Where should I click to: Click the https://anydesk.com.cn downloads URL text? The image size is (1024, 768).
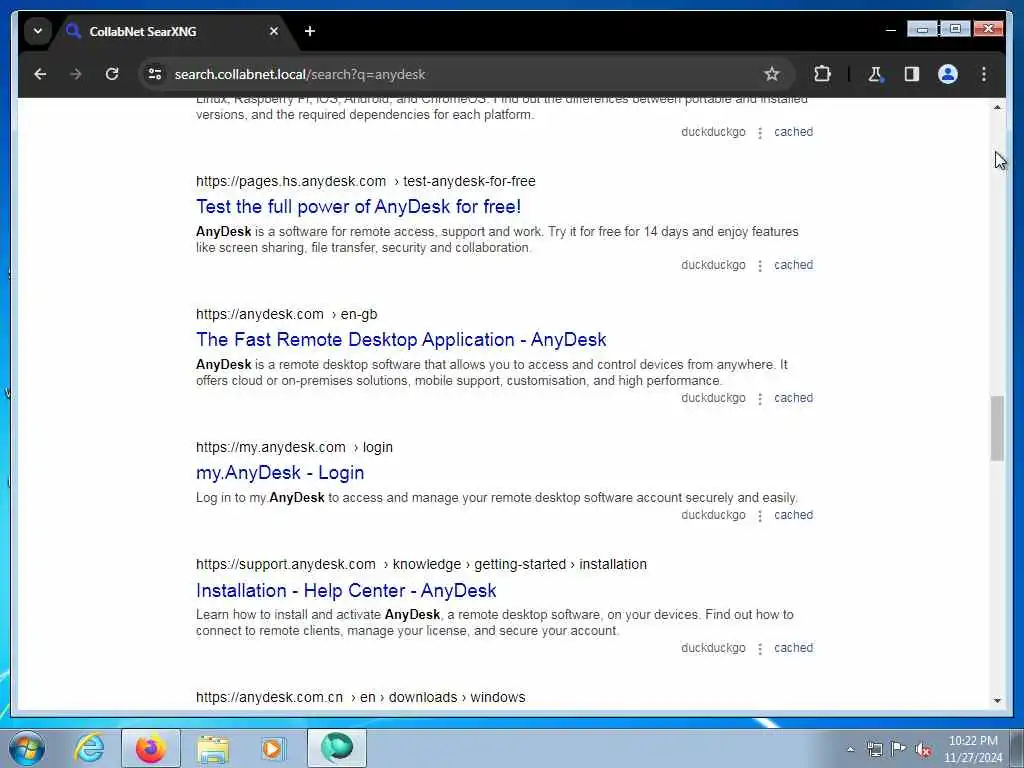pyautogui.click(x=360, y=697)
